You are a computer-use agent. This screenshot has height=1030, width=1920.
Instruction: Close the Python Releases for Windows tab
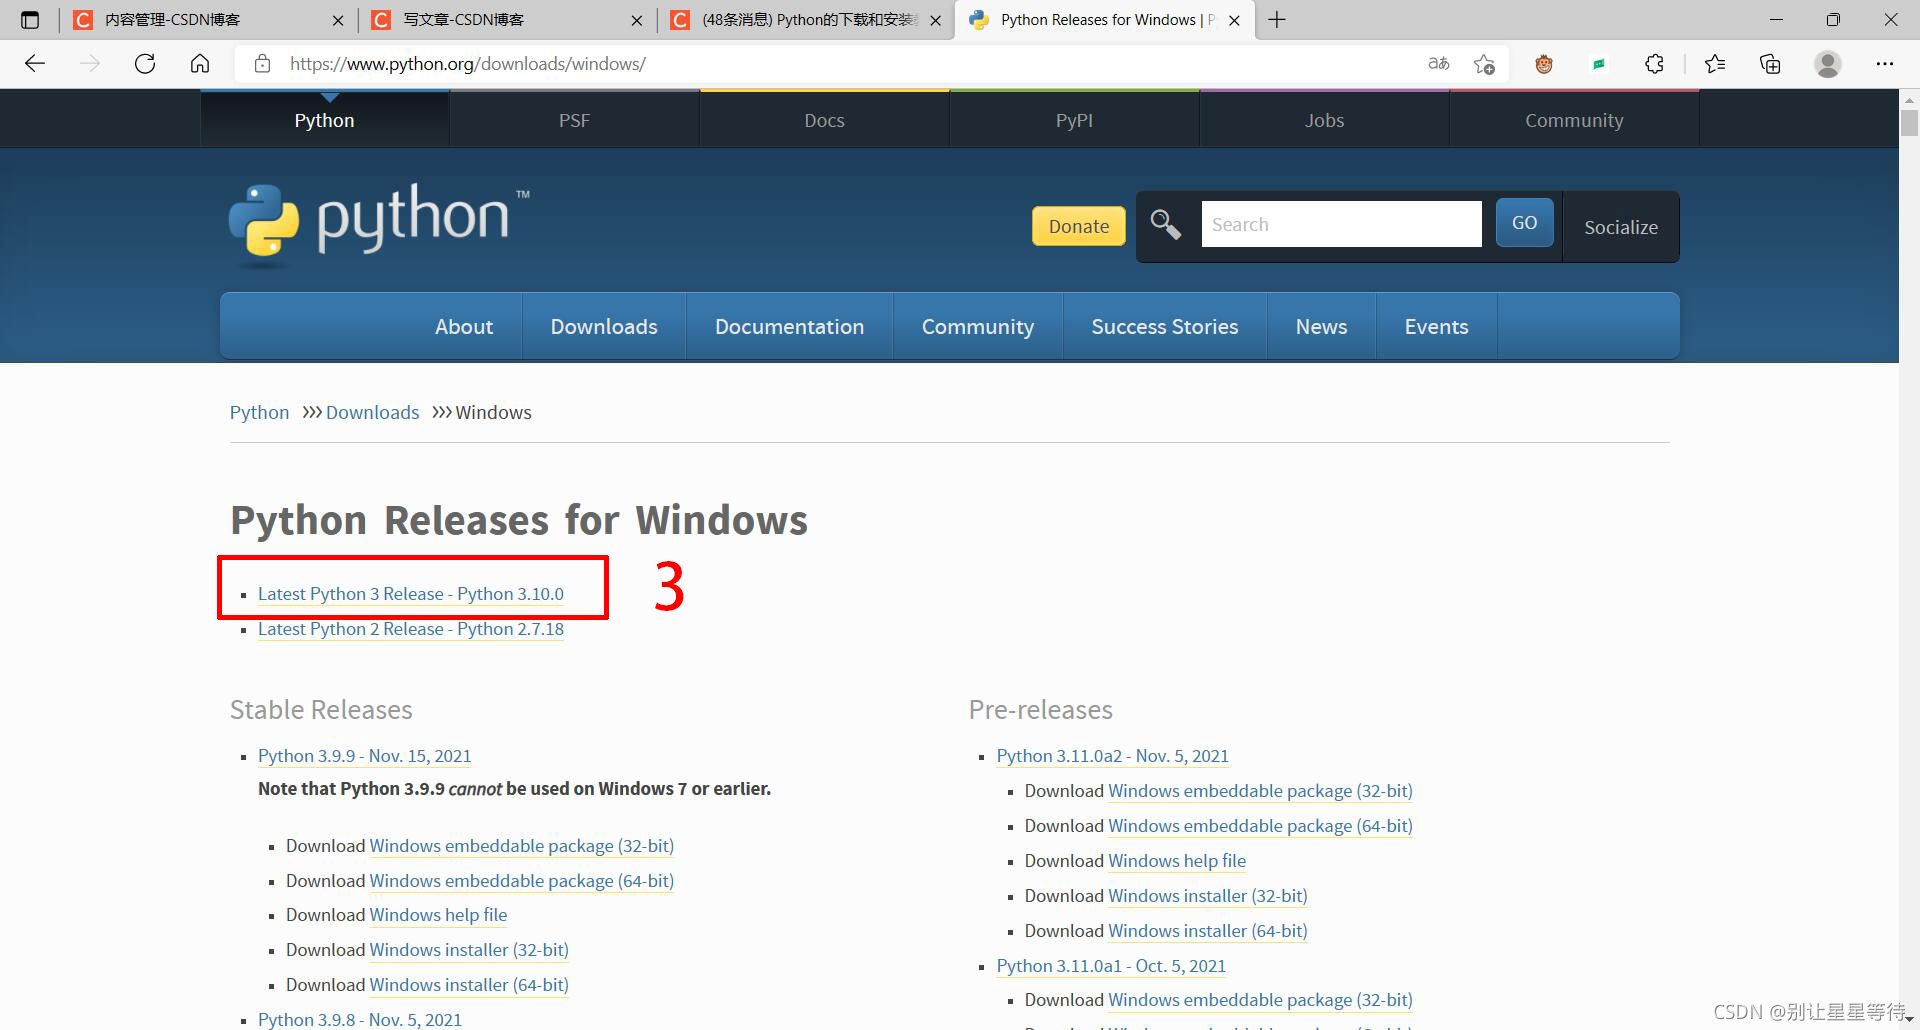(1234, 20)
